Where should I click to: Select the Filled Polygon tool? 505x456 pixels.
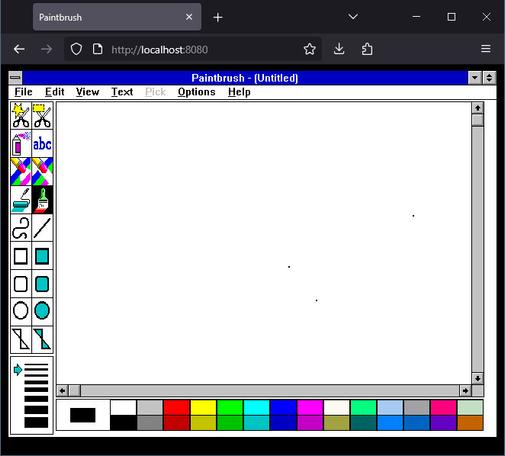(42, 339)
